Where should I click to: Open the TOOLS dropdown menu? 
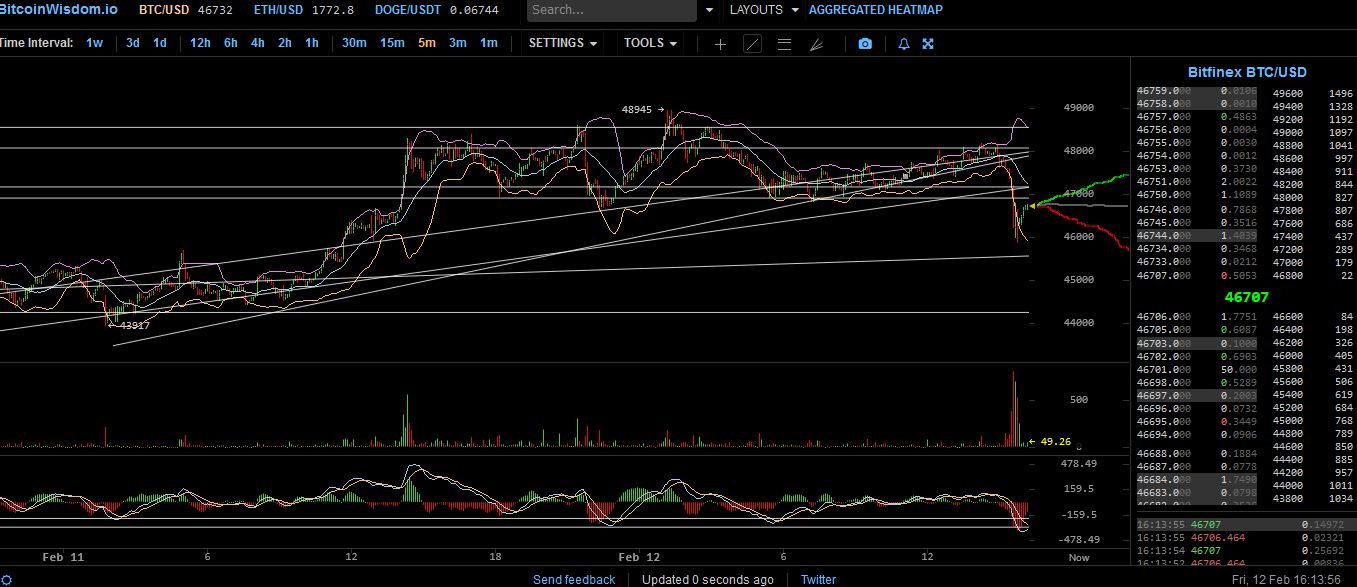coord(650,43)
